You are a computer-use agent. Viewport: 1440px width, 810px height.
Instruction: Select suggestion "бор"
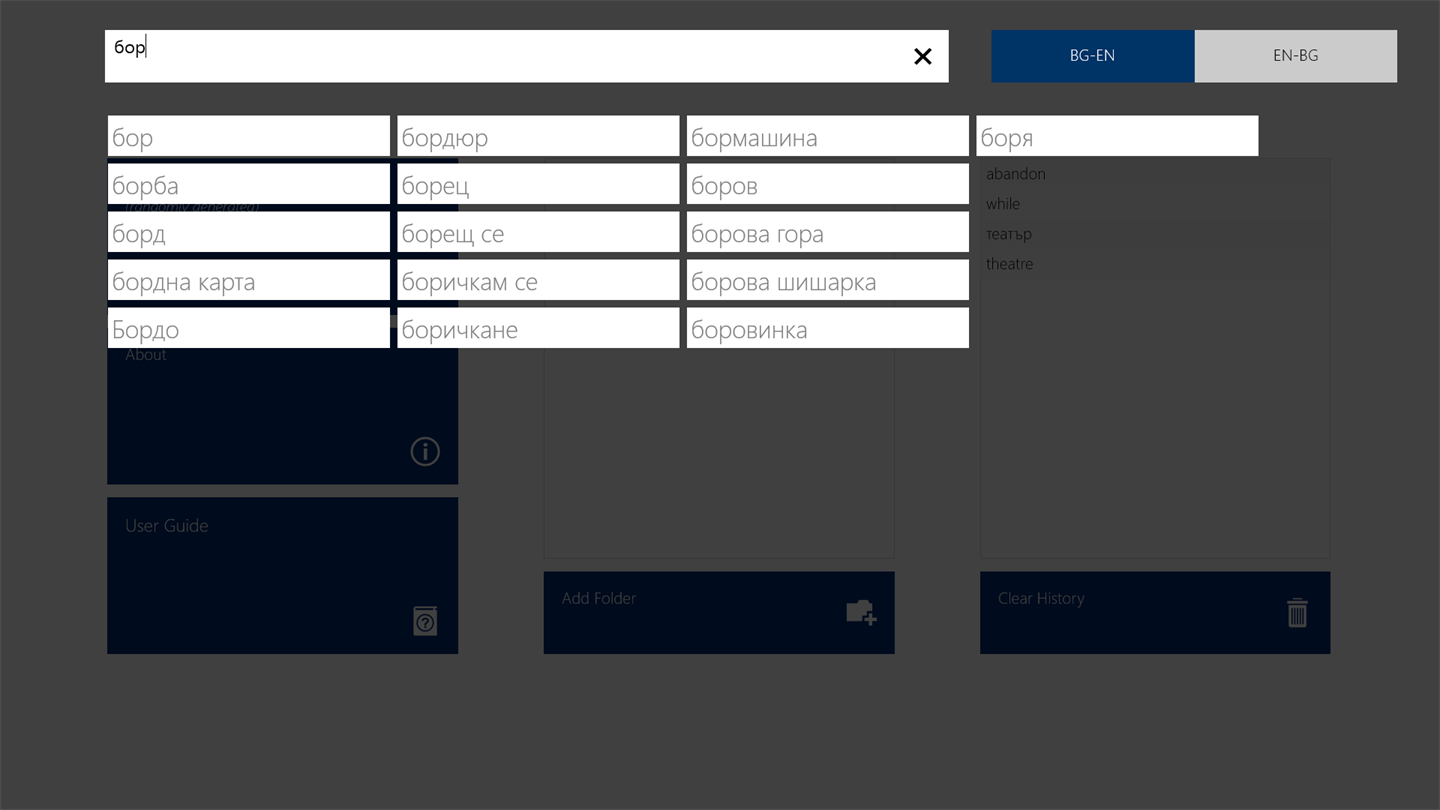[x=249, y=136]
